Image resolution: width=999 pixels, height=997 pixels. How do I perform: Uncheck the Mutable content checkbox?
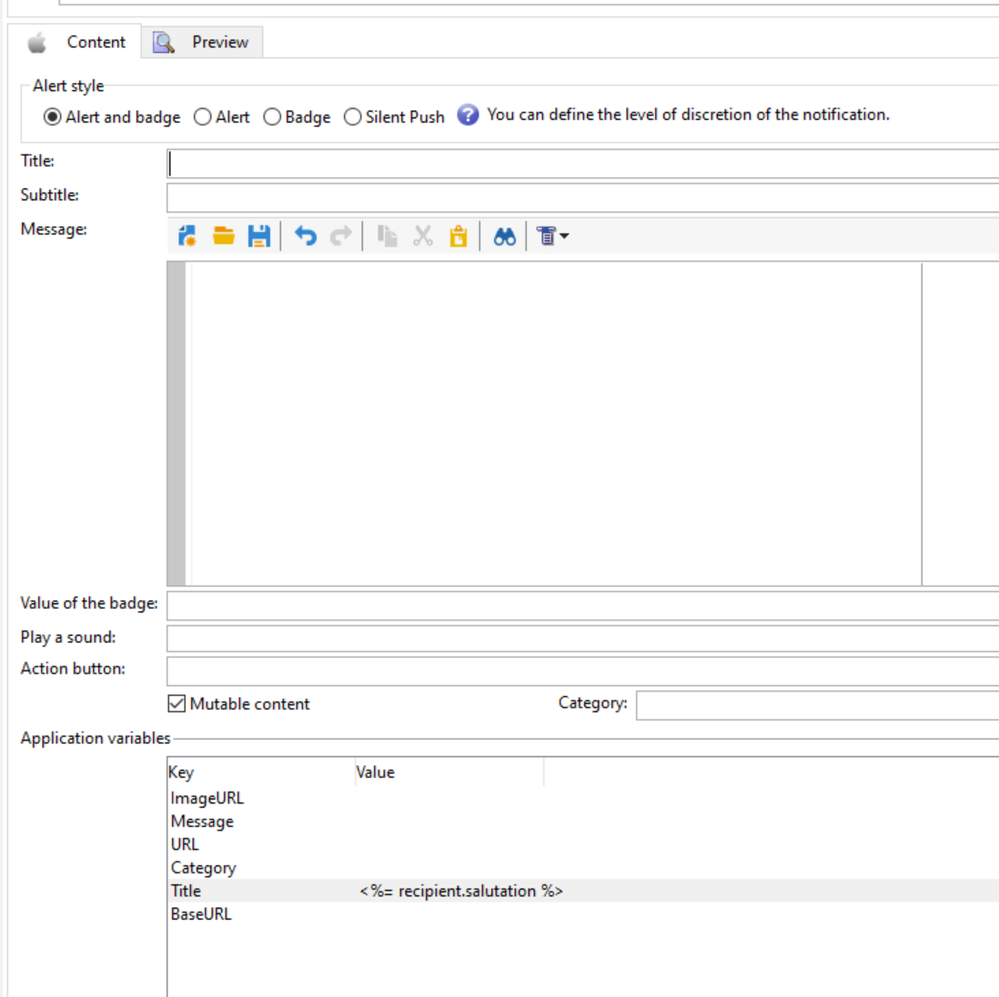[x=177, y=704]
